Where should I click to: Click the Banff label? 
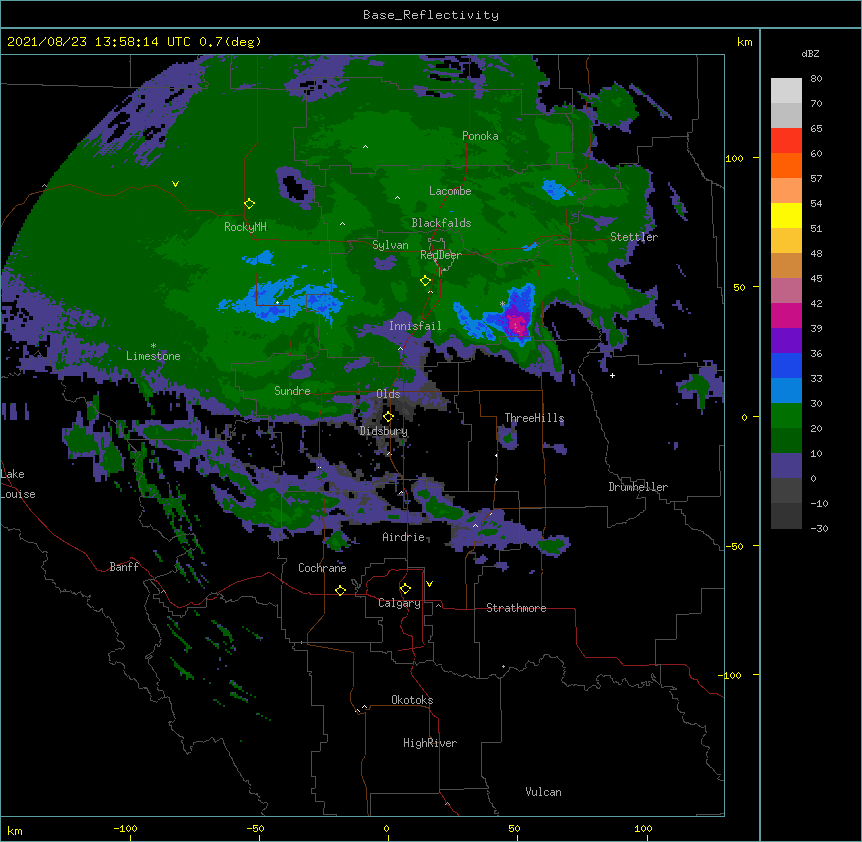point(124,567)
